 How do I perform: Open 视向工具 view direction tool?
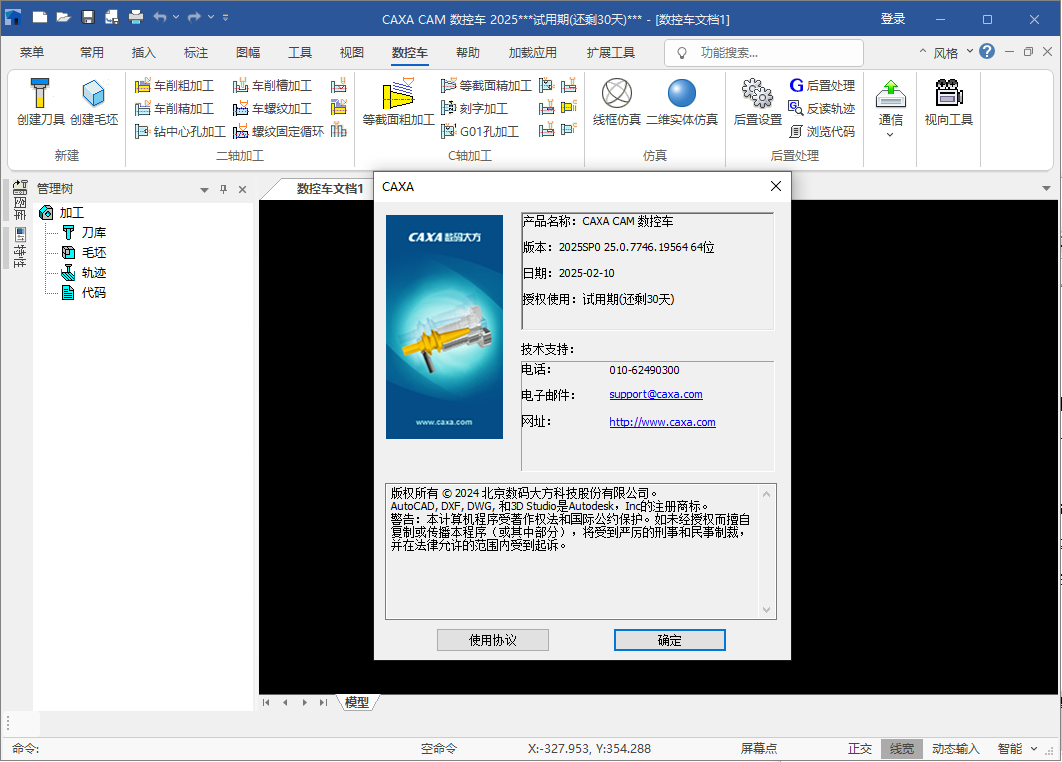949,102
